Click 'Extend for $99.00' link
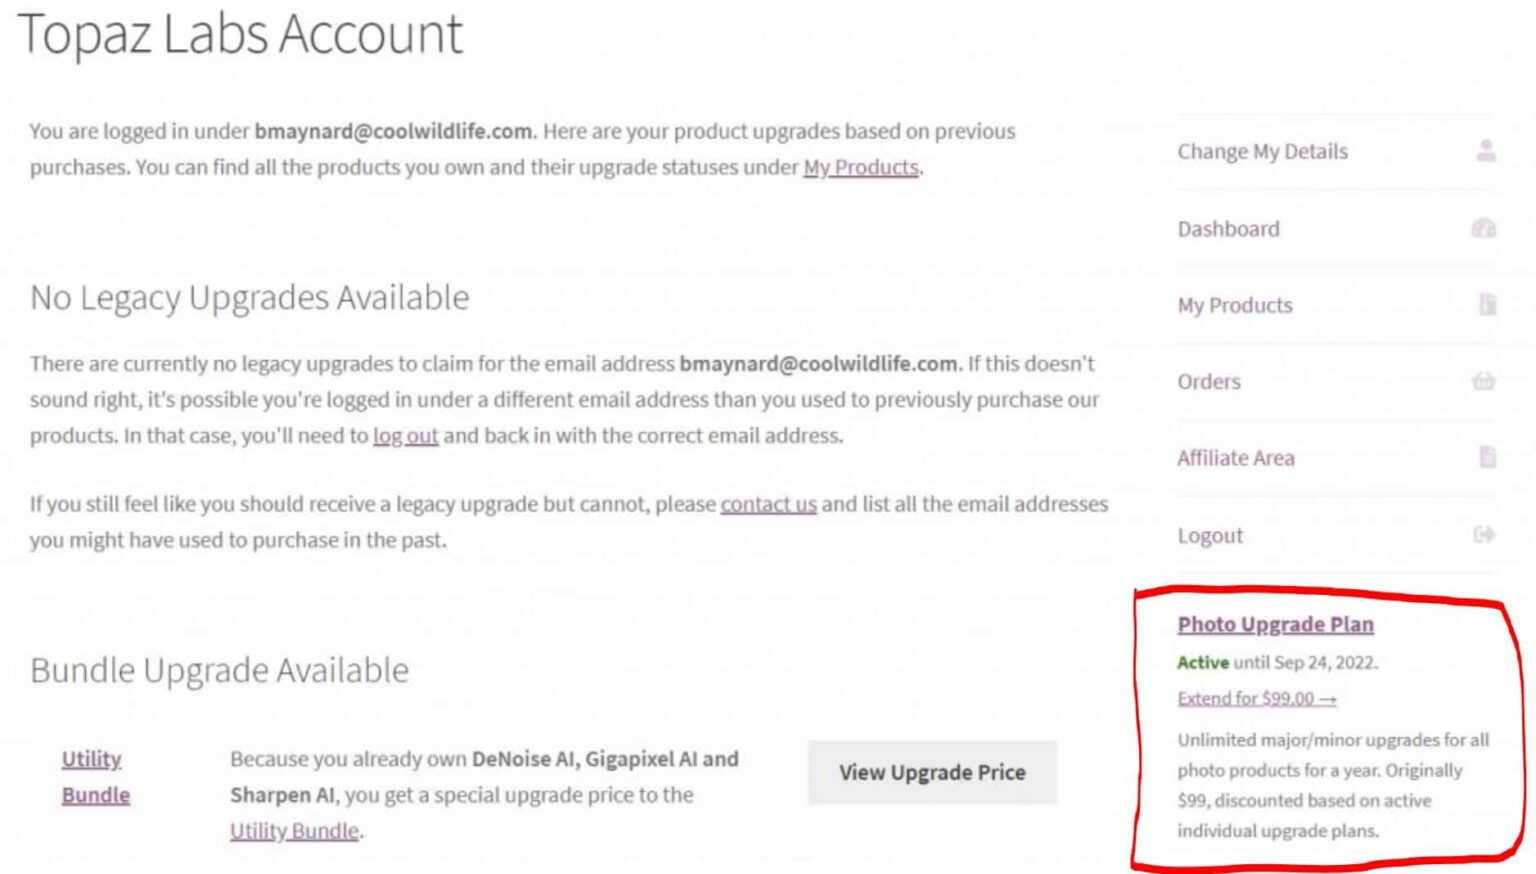Screen dimensions: 1536x874 tap(1256, 698)
